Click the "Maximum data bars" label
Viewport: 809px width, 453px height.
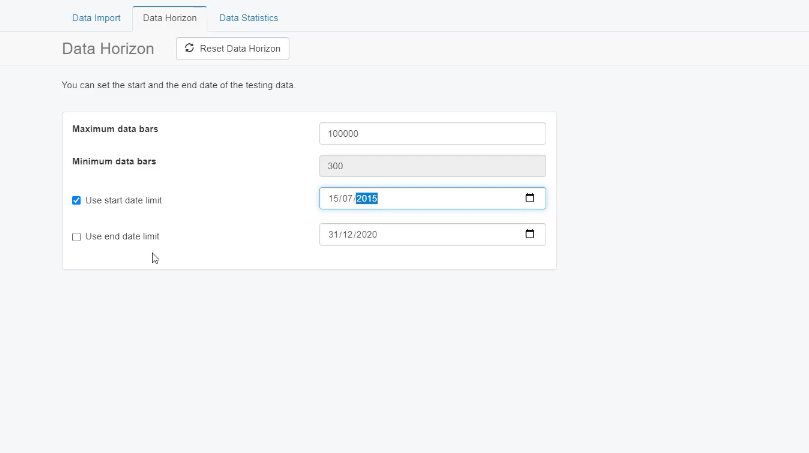click(x=115, y=129)
